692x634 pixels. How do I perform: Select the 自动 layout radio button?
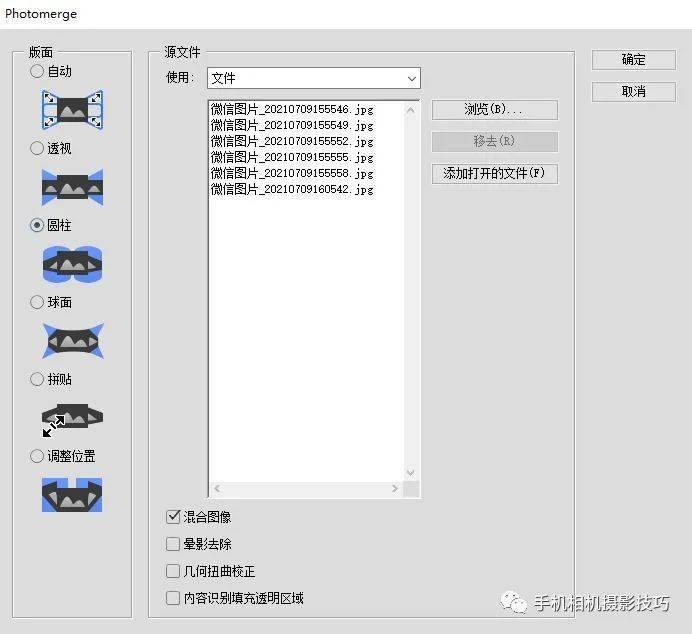(37, 71)
